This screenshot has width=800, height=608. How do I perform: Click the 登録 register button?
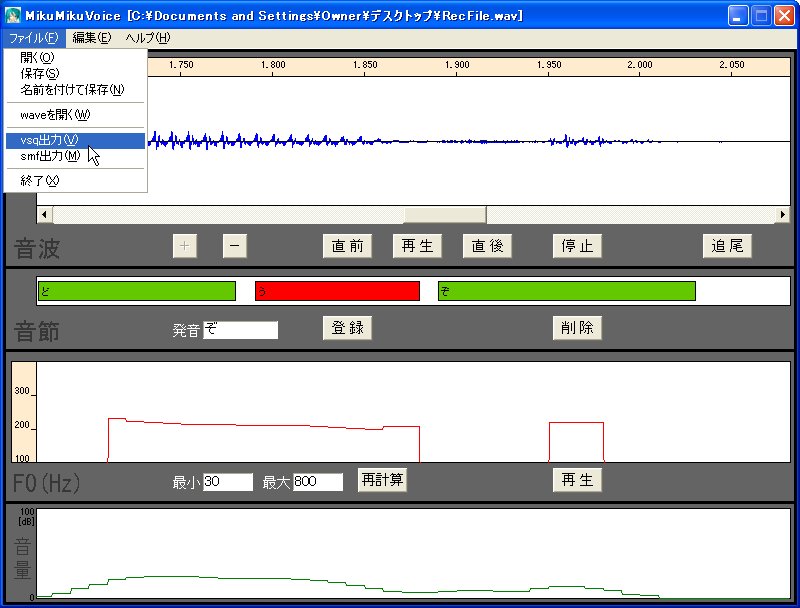pyautogui.click(x=347, y=327)
